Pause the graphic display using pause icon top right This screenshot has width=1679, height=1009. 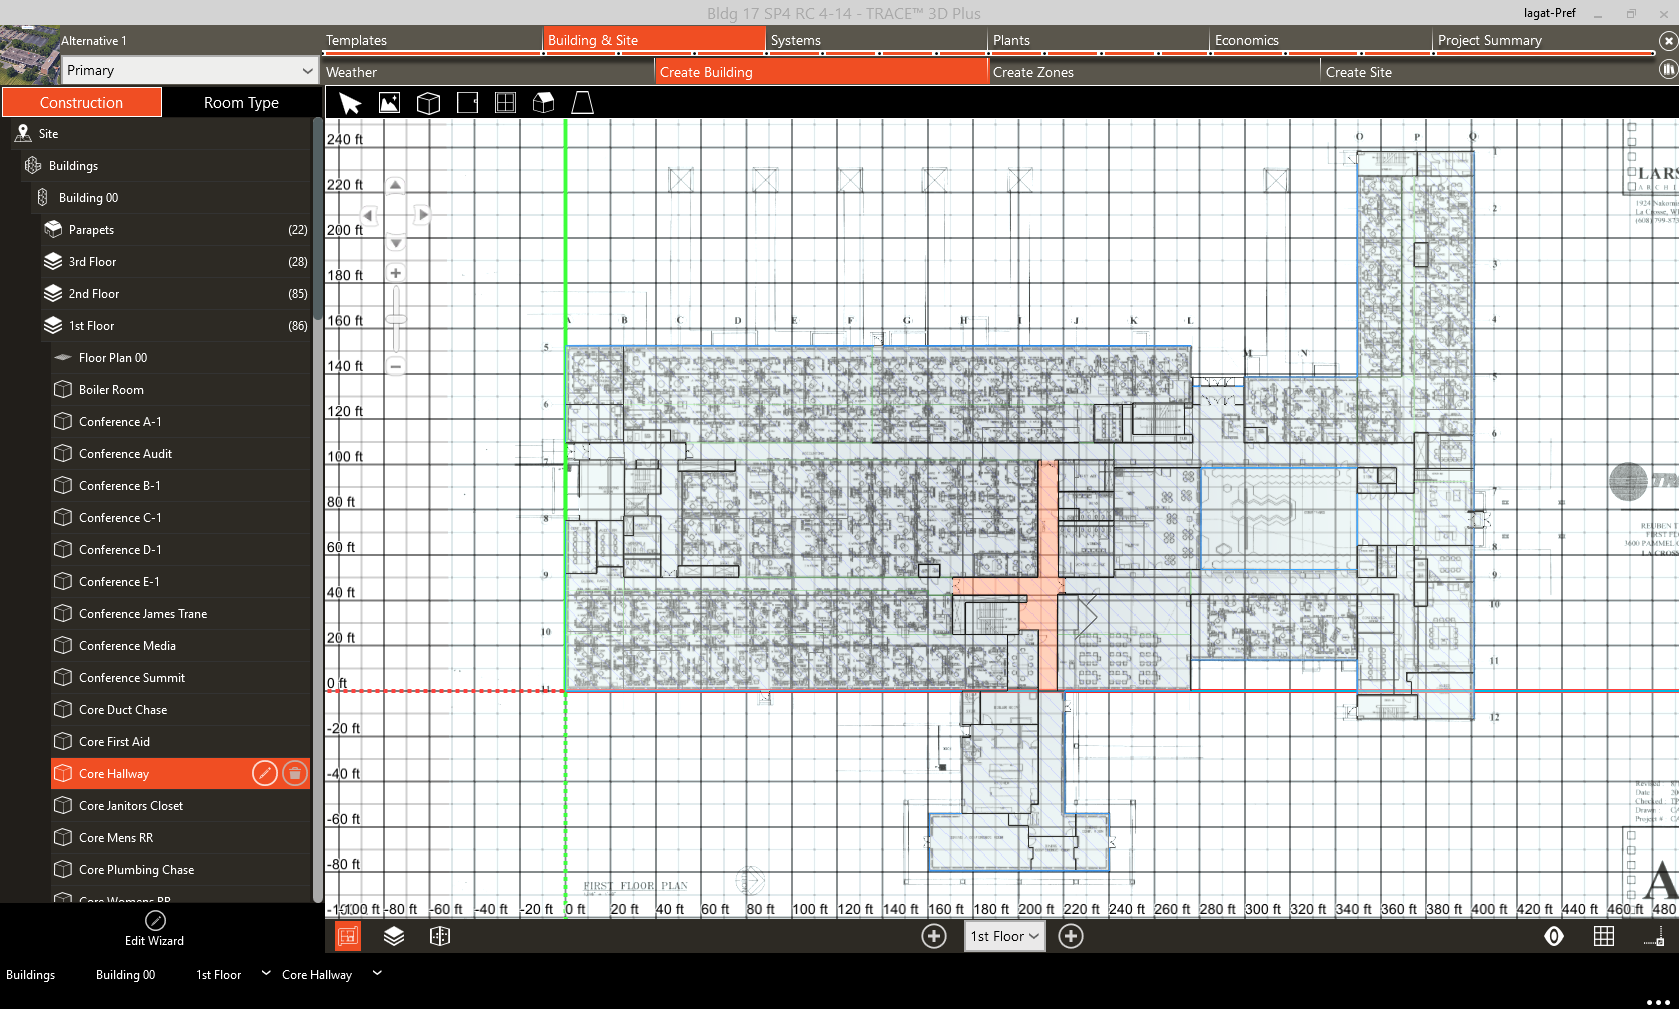(1667, 70)
